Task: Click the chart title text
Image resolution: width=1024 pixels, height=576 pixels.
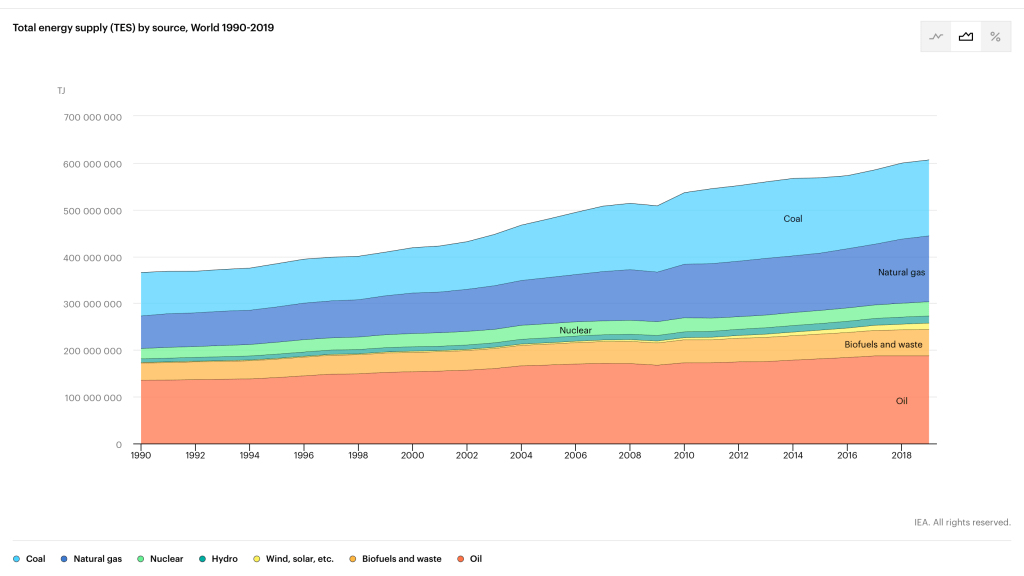Action: (143, 28)
